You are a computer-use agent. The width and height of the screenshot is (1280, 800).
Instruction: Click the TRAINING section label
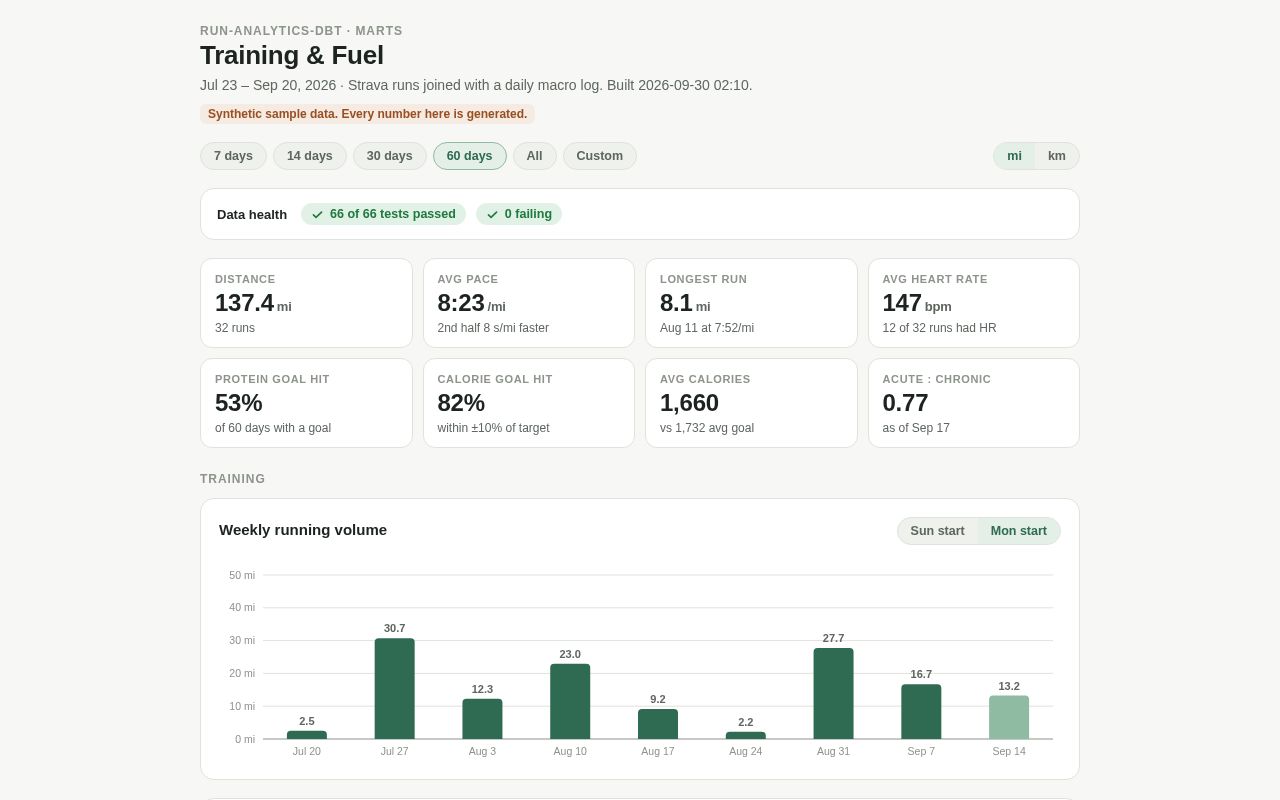(x=233, y=479)
